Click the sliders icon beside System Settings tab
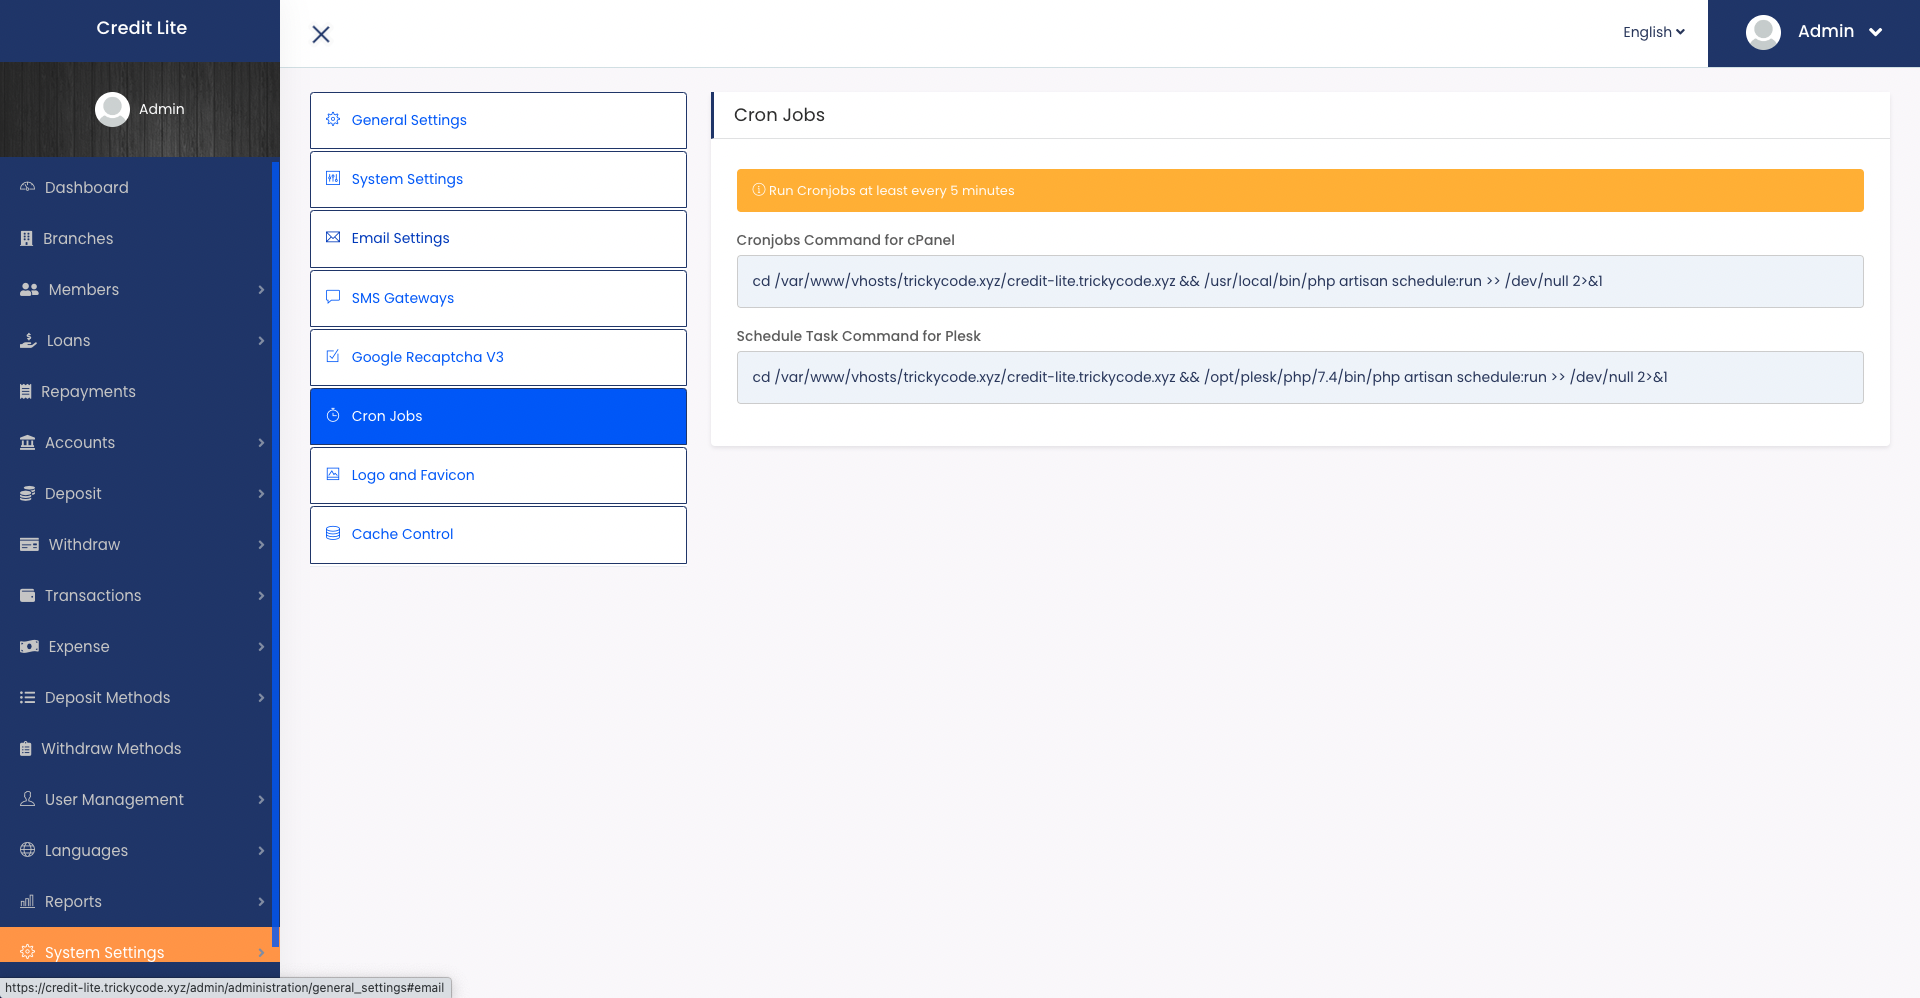 [x=333, y=178]
